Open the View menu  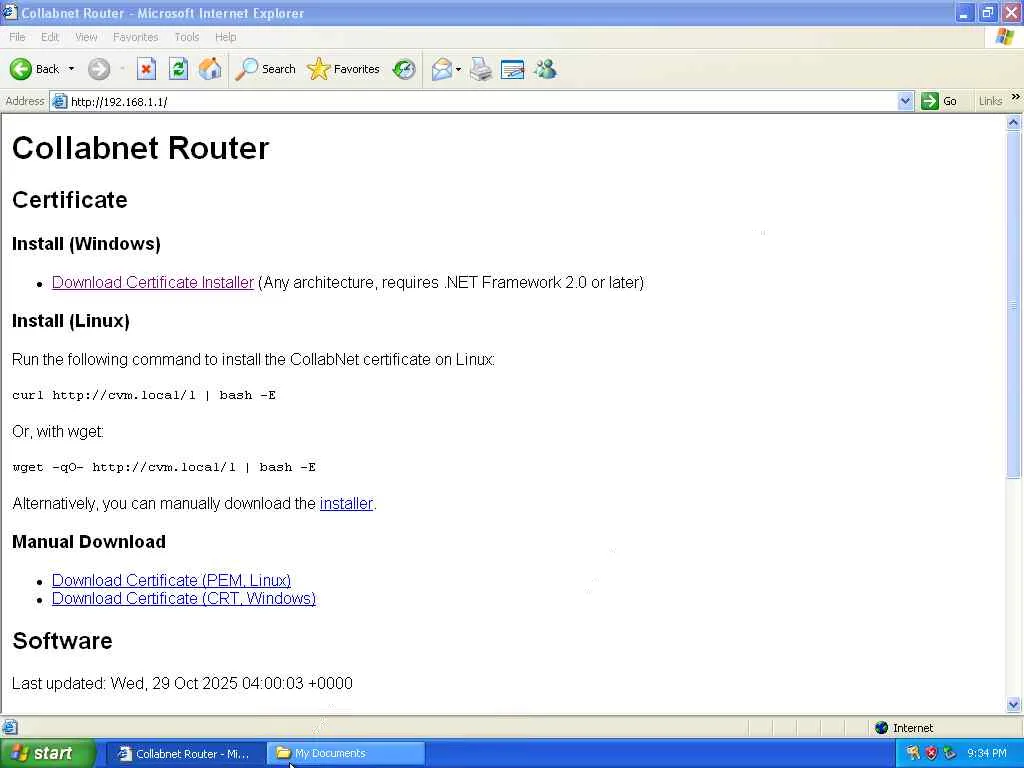[x=86, y=37]
